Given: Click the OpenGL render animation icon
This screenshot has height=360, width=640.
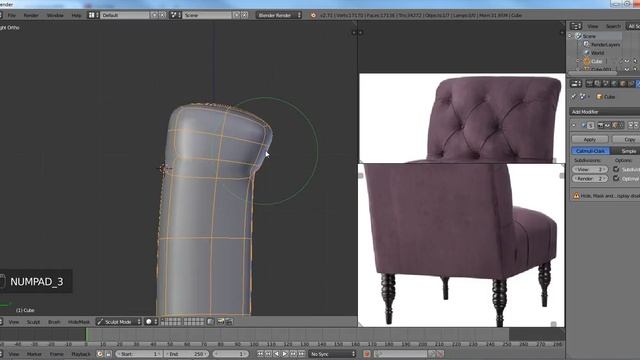Looking at the screenshot, I should (x=229, y=322).
